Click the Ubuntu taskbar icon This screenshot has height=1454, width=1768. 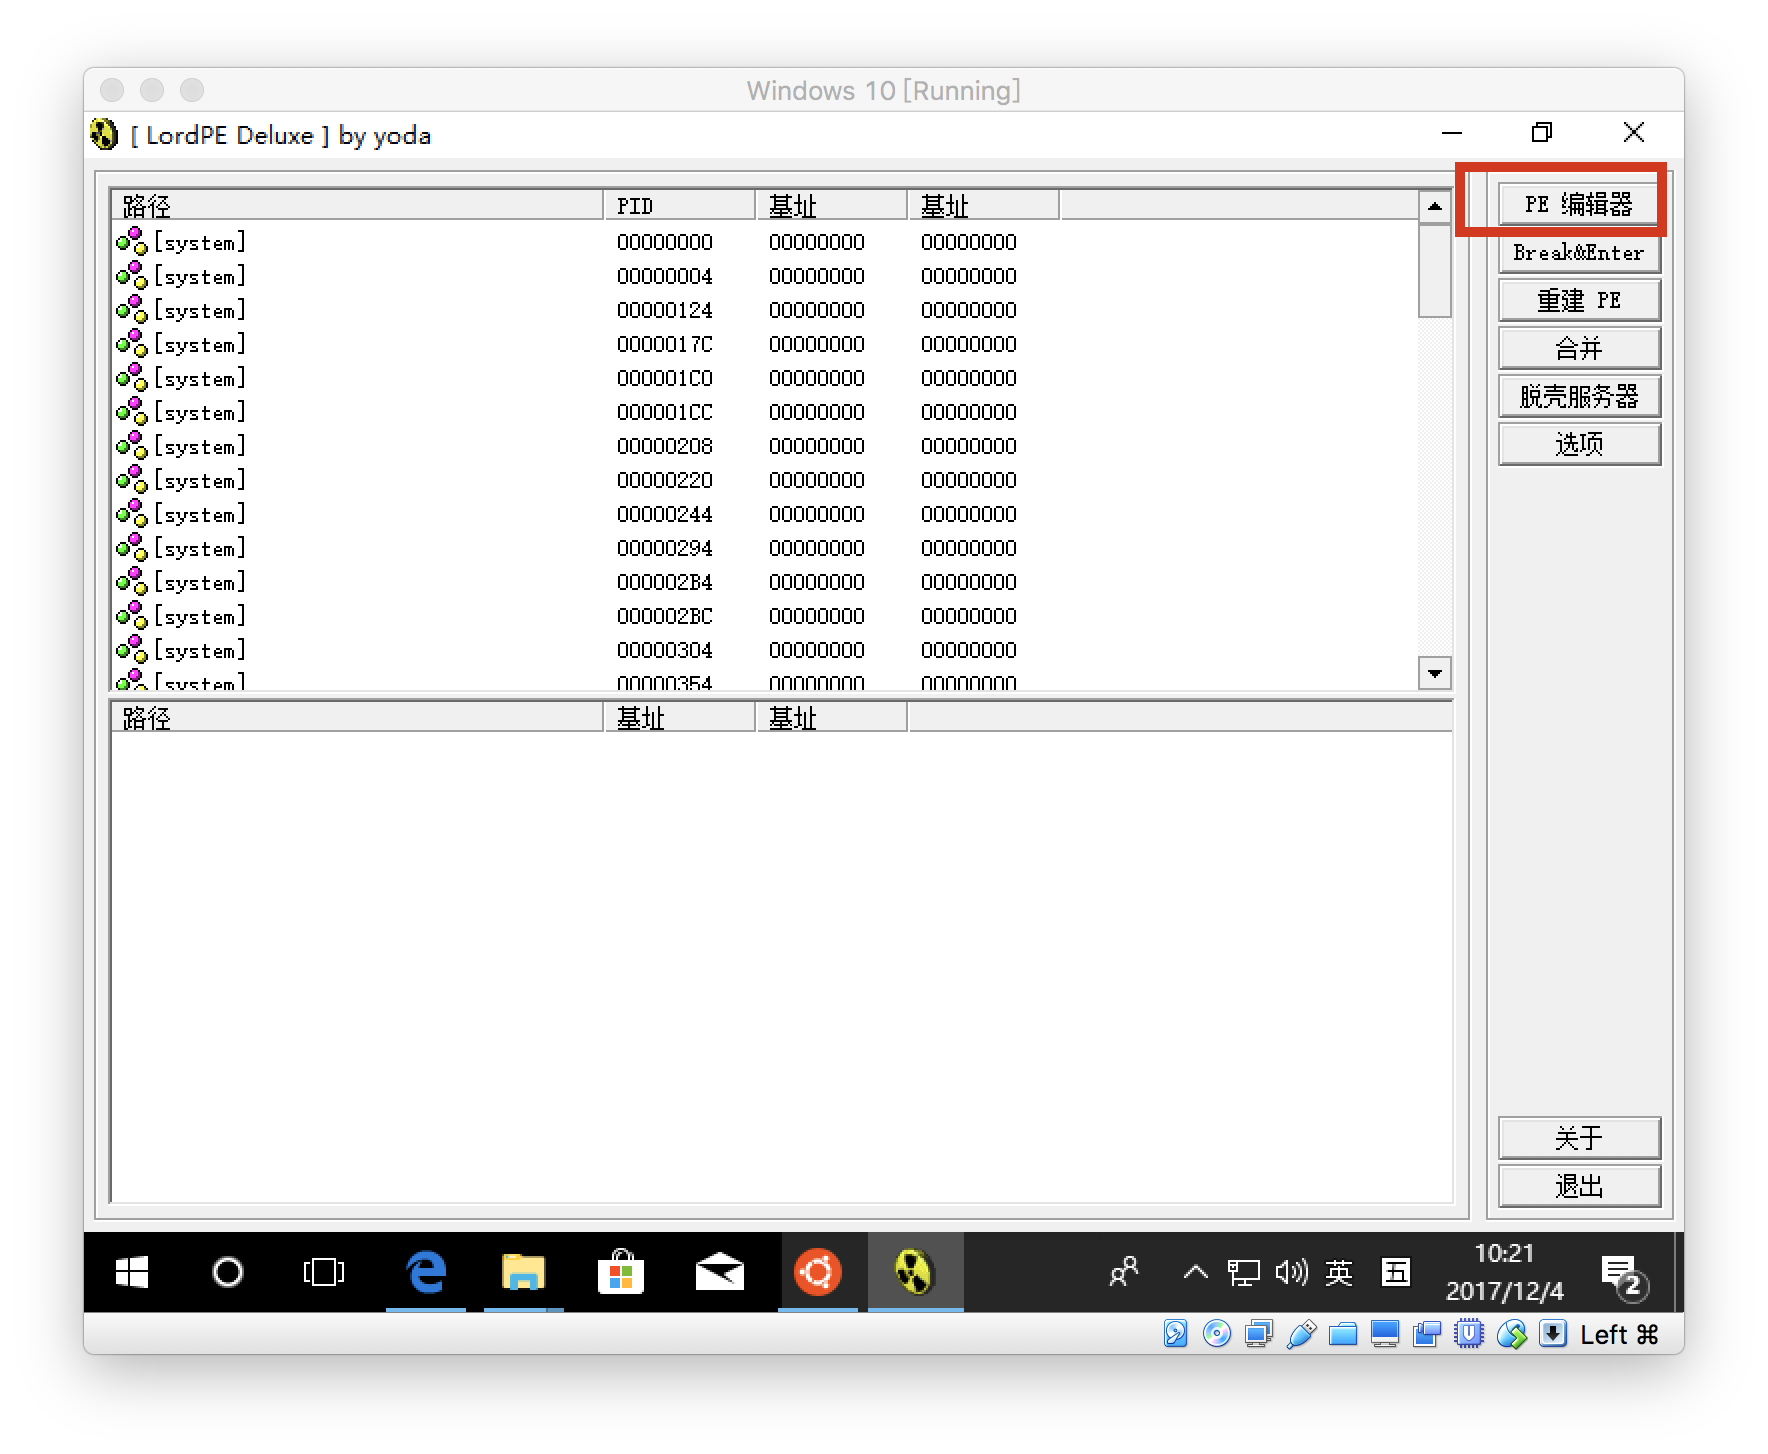(x=817, y=1272)
